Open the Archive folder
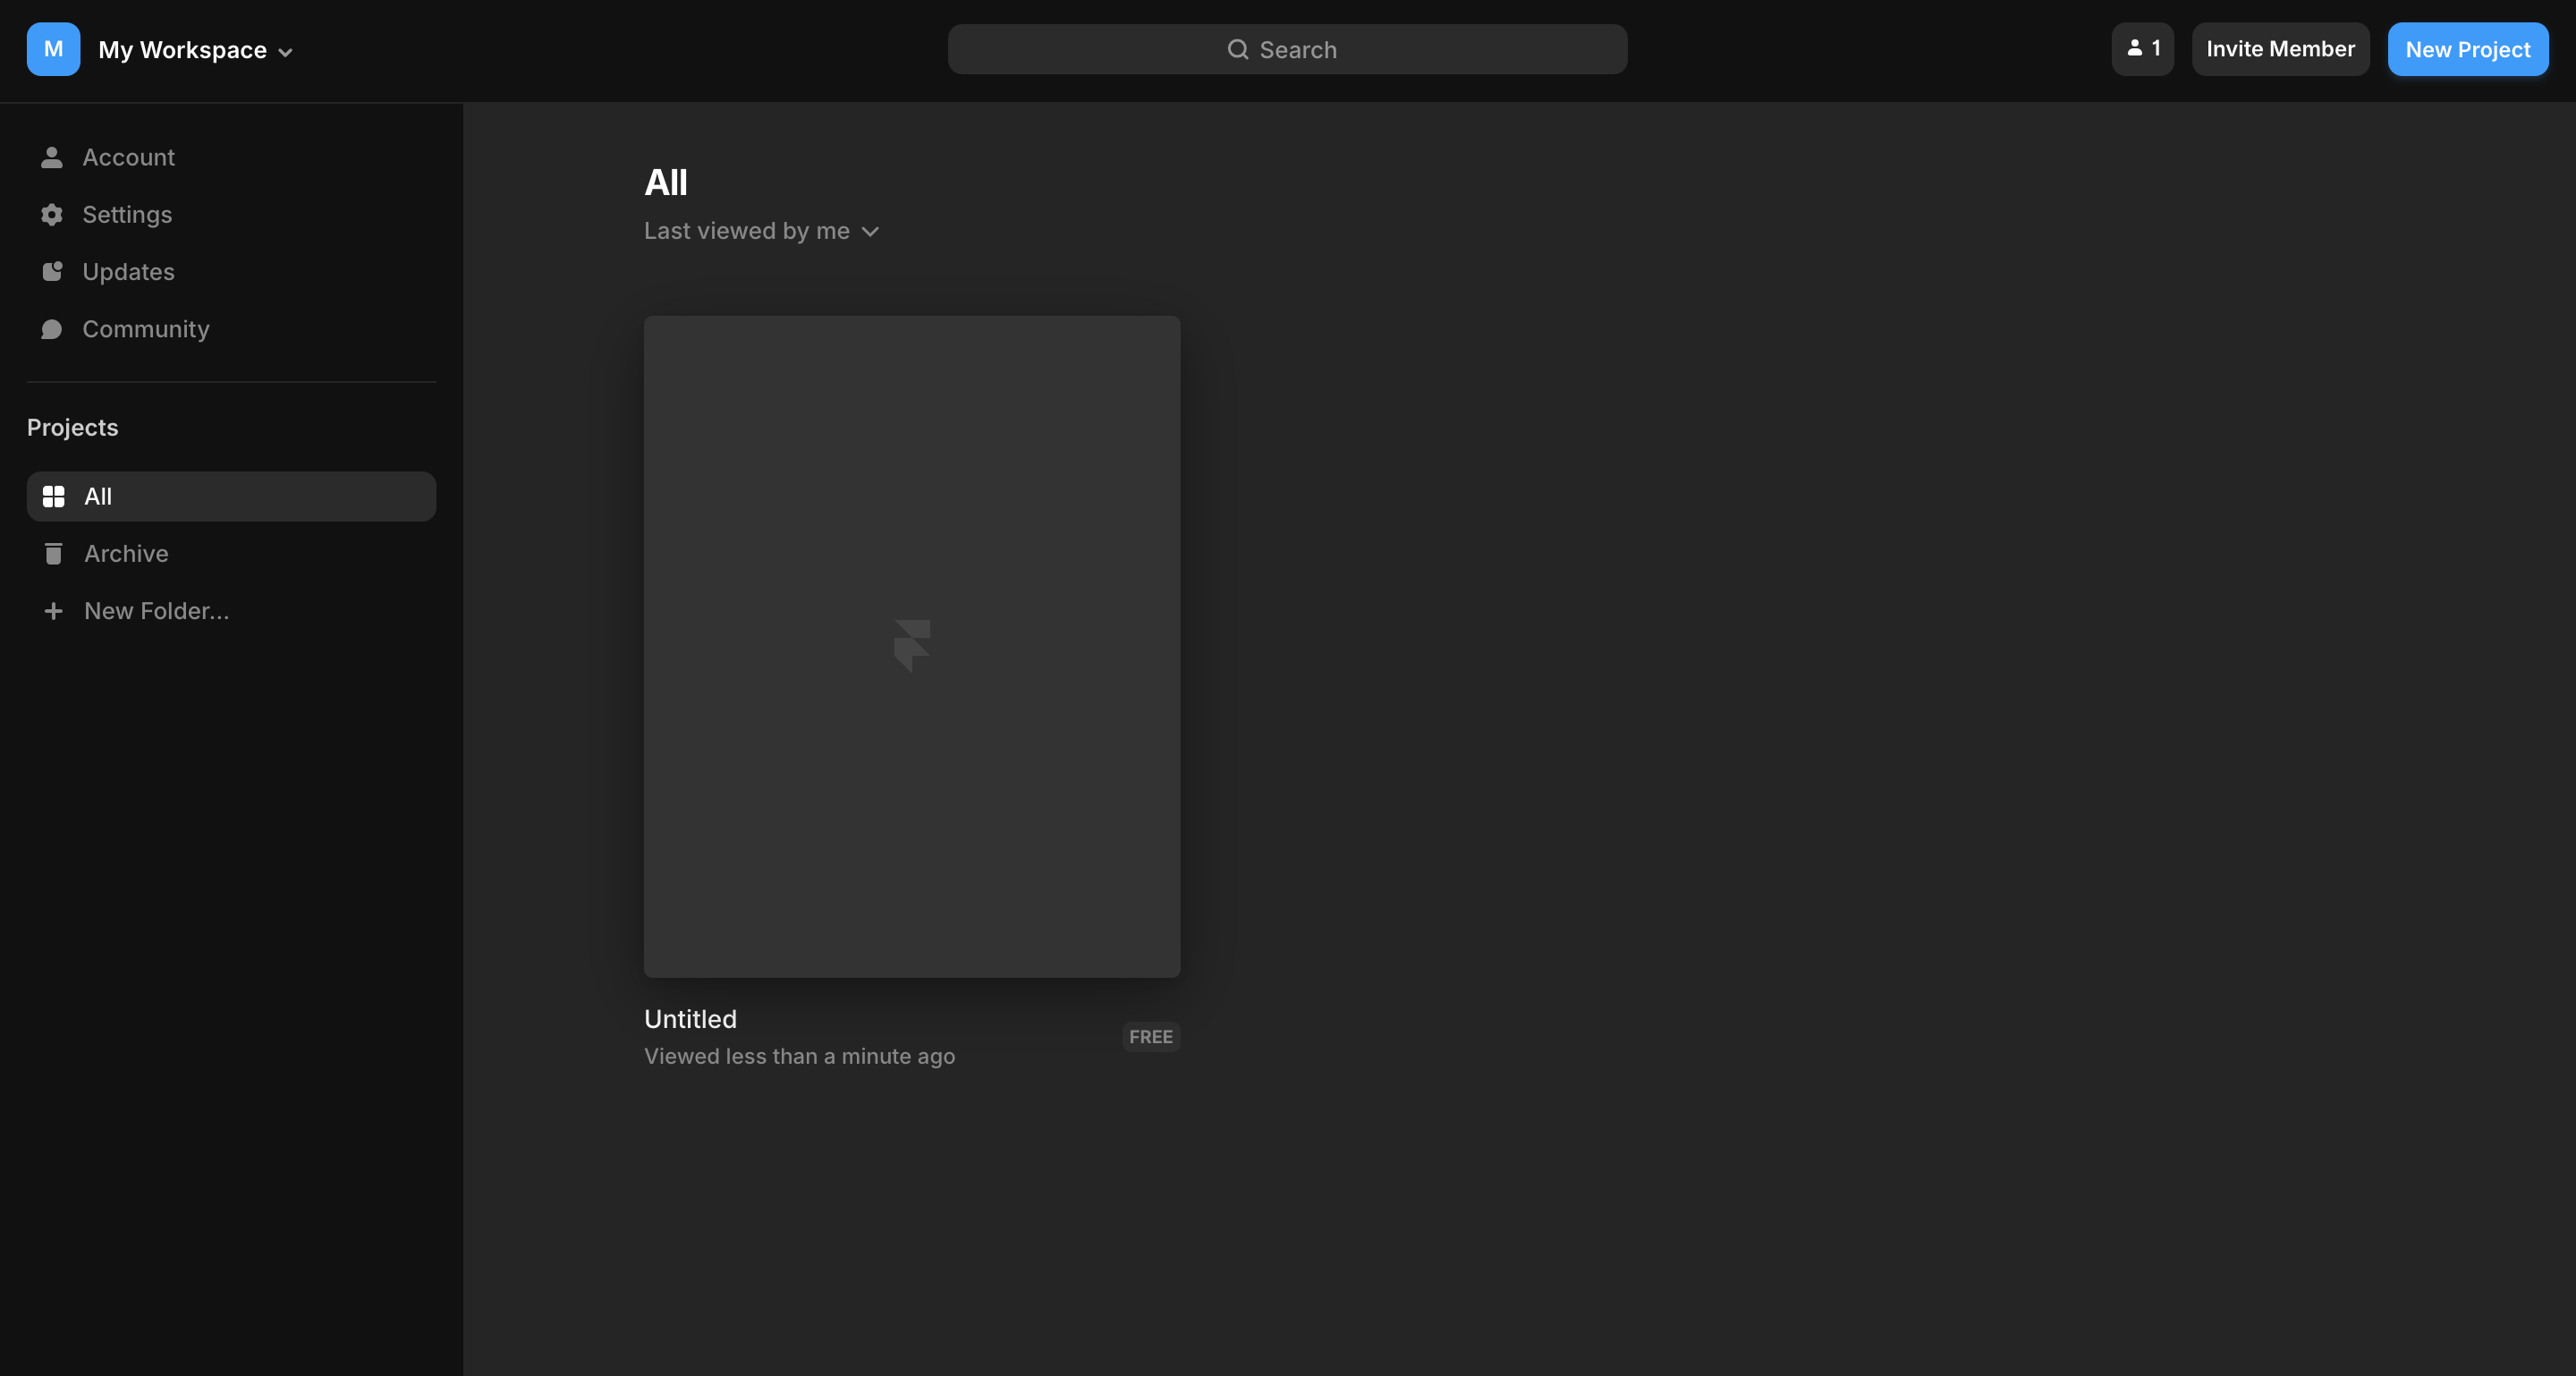Image resolution: width=2576 pixels, height=1376 pixels. pyautogui.click(x=231, y=554)
